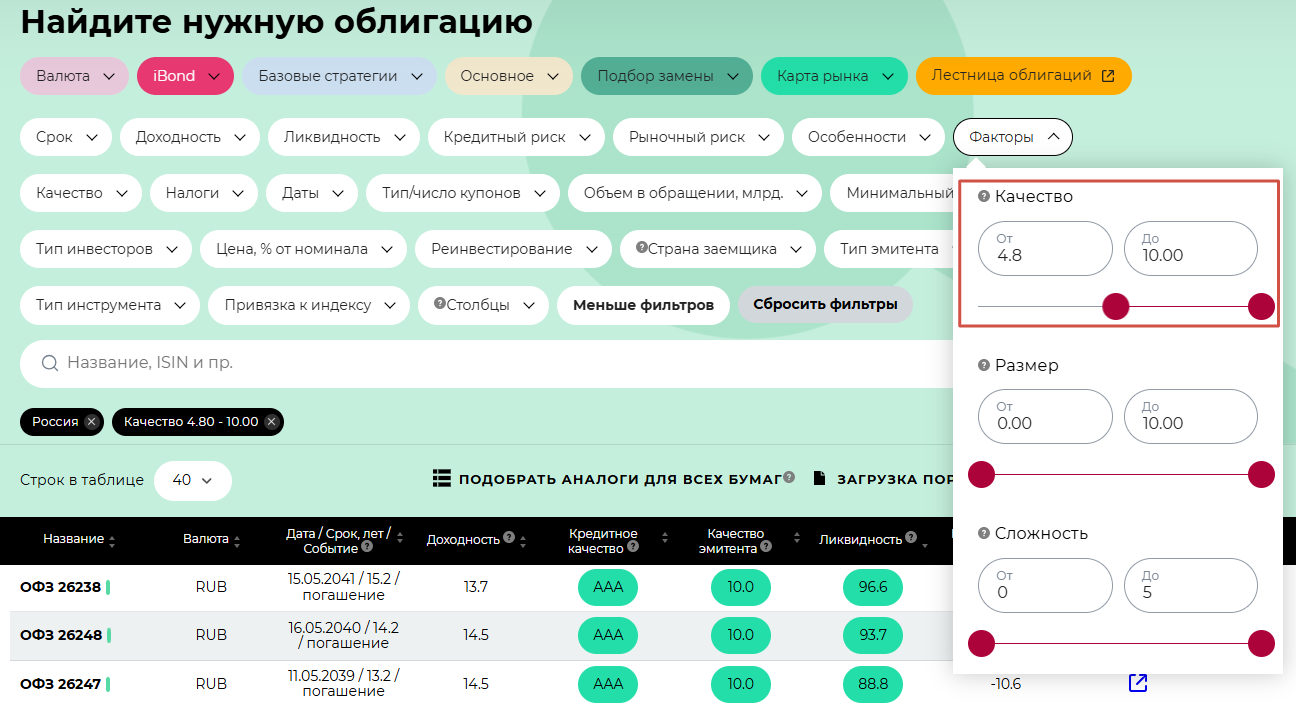Click the help icon next to Сложность factor

984,534
